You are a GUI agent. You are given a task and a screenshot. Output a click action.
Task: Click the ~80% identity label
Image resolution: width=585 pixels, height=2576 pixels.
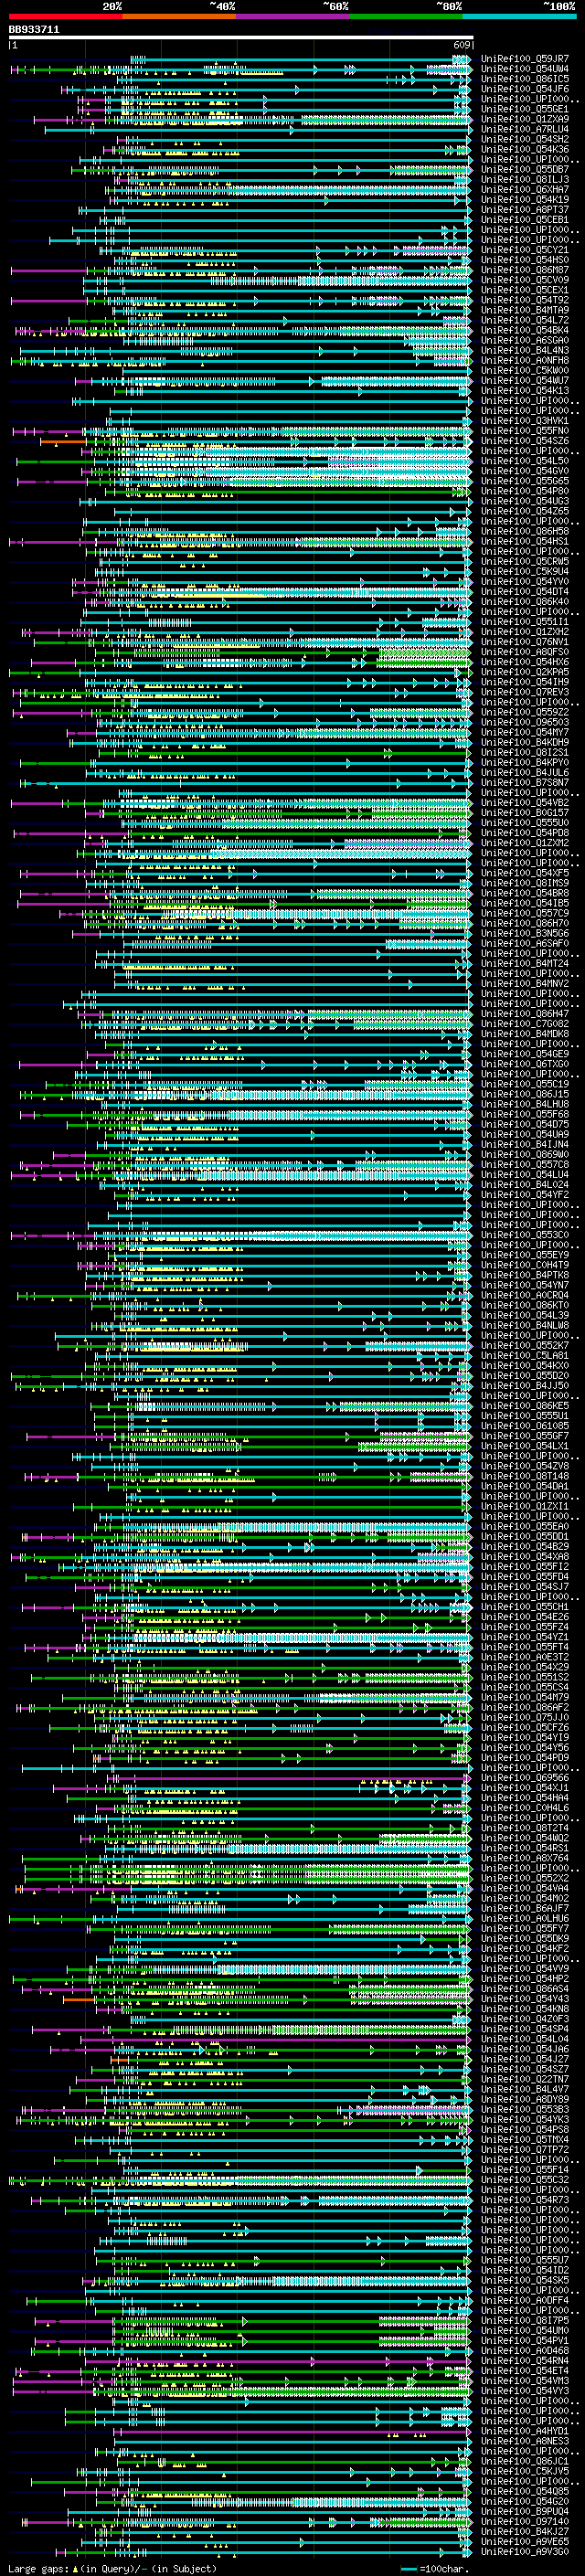point(449,6)
